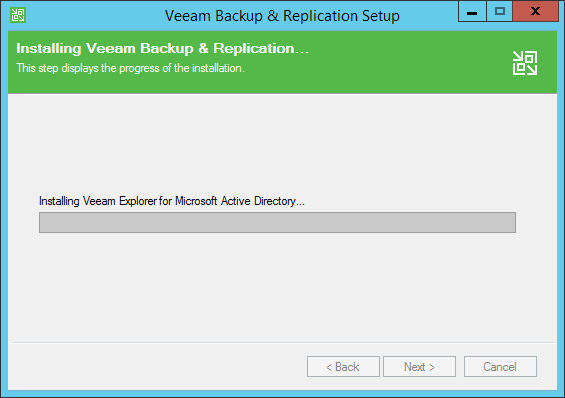Click the white Veeam logo in green banner

click(x=525, y=63)
